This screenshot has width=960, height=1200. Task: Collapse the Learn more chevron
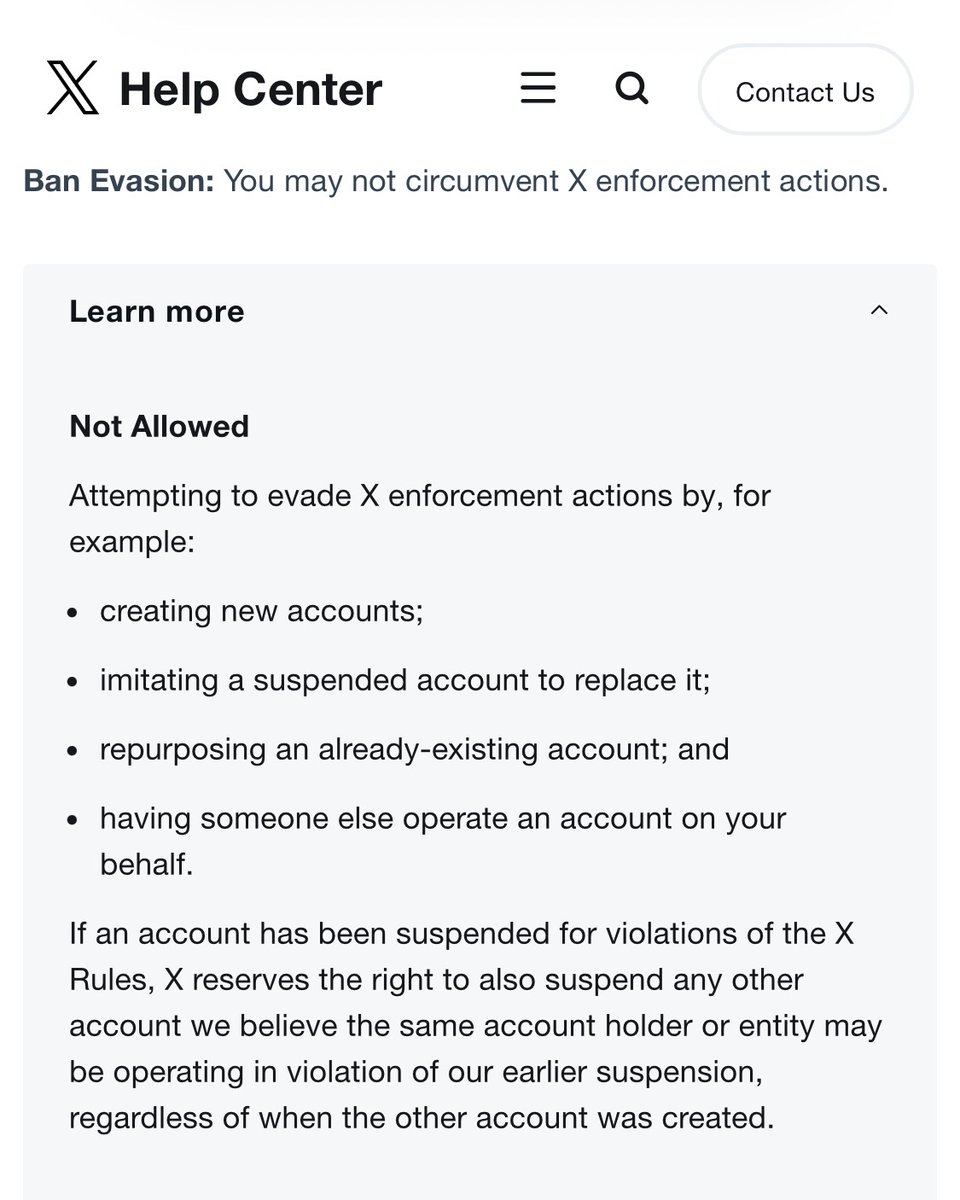(x=879, y=310)
